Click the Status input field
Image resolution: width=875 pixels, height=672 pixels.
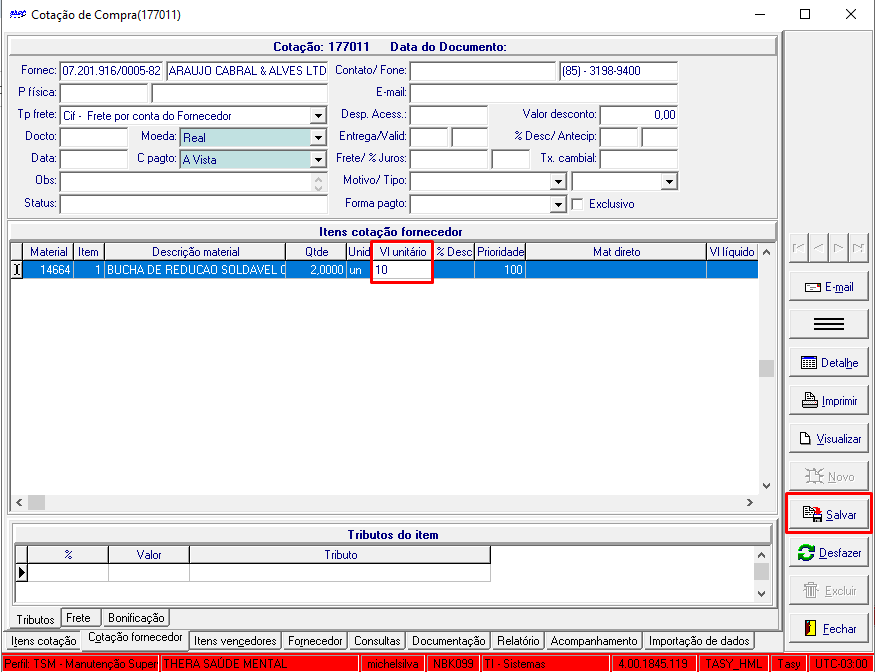point(193,204)
